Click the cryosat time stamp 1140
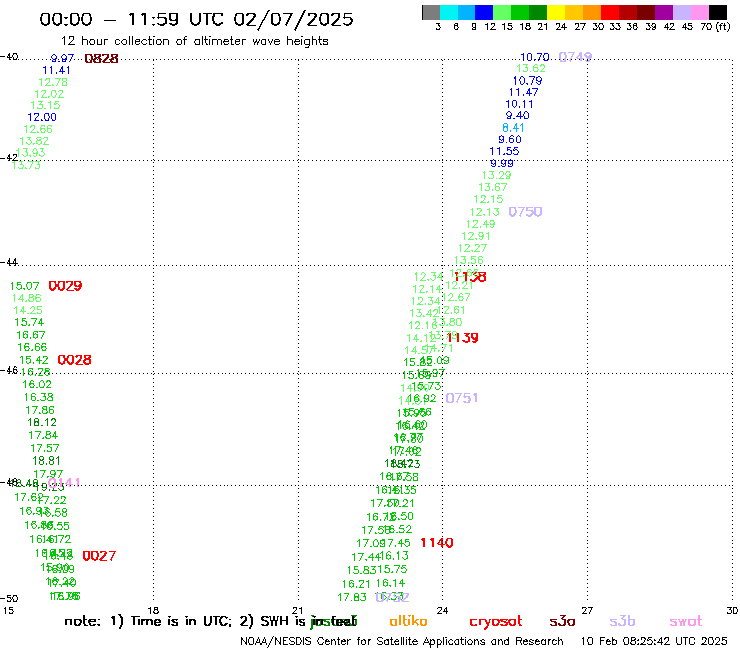740x650 pixels. click(437, 543)
